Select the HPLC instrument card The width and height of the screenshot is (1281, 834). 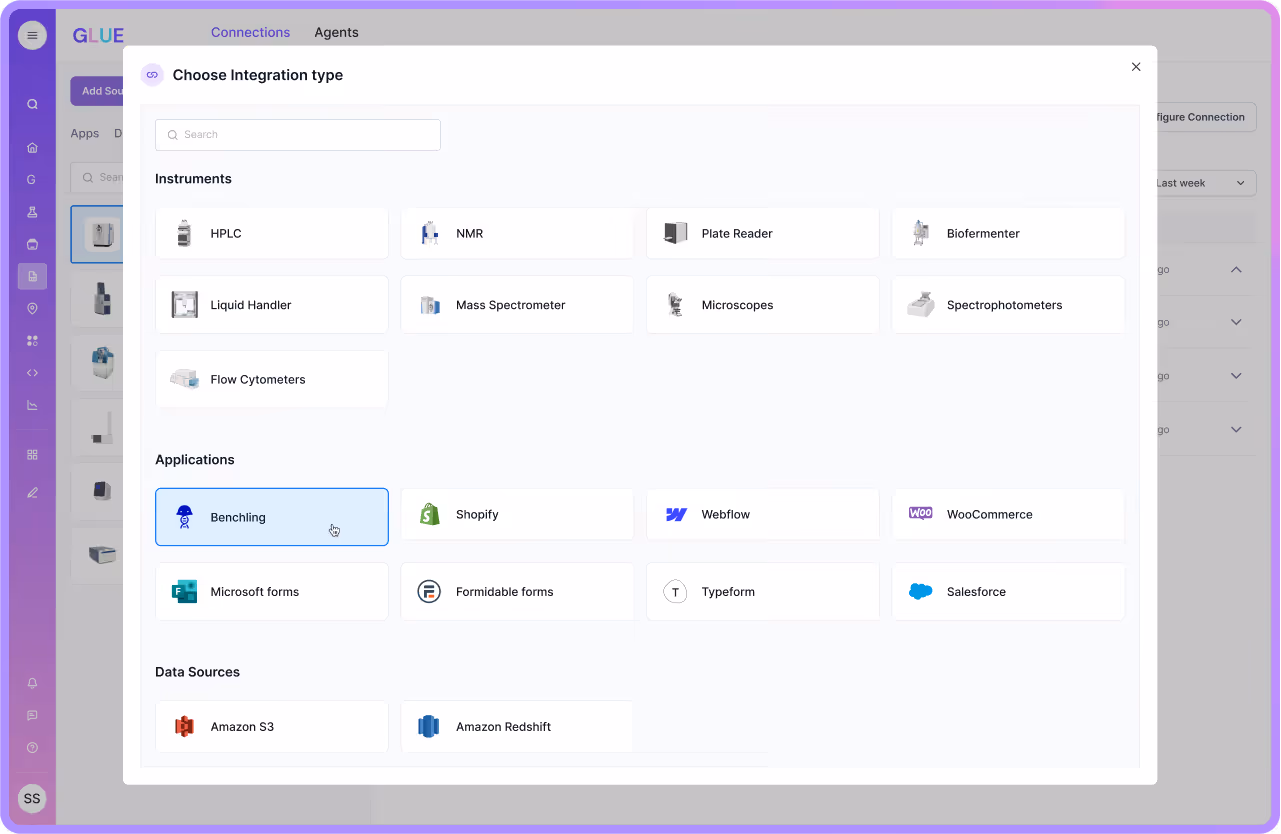pos(272,233)
